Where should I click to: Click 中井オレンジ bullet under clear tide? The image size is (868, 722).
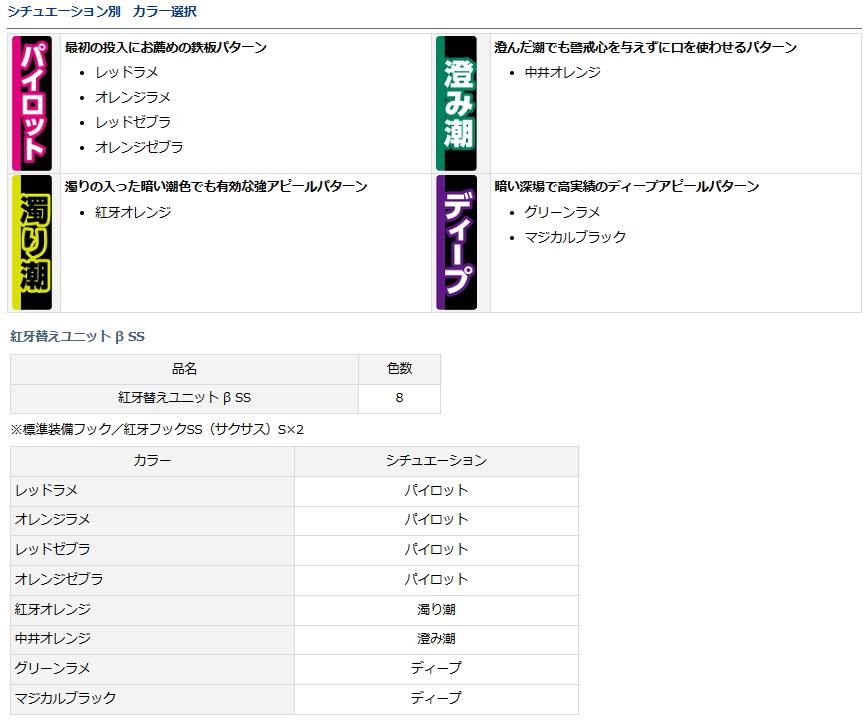tap(562, 72)
